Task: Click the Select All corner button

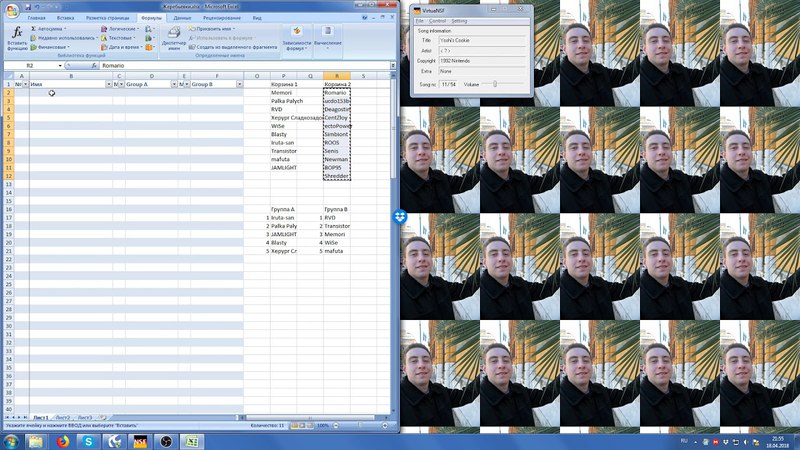Action: (x=8, y=76)
